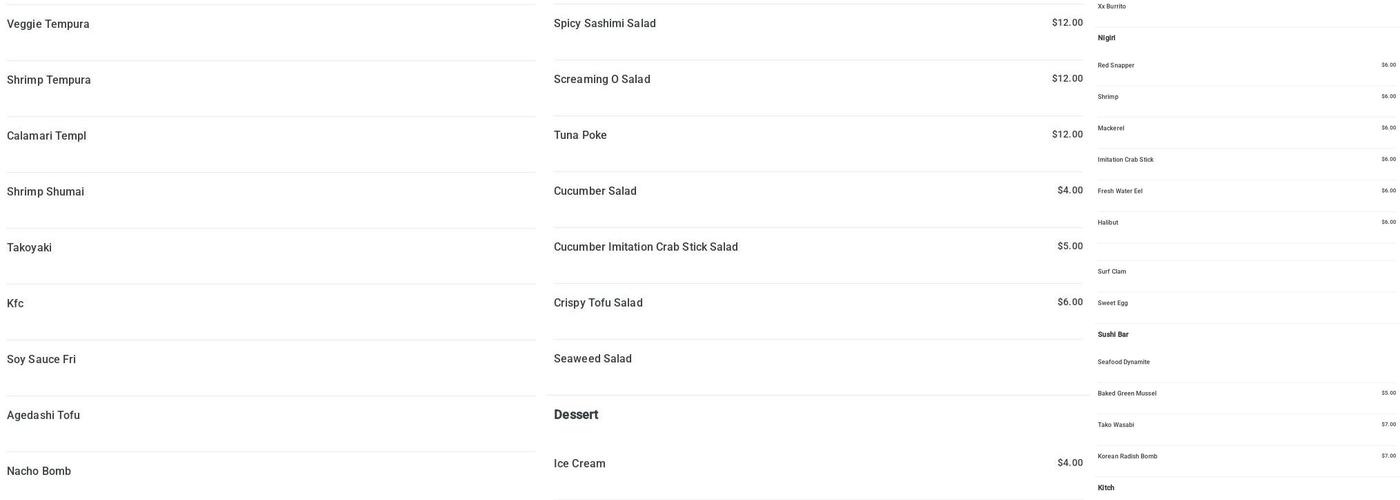1400x500 pixels.
Task: Select the Takoyaki menu item
Action: click(30, 248)
